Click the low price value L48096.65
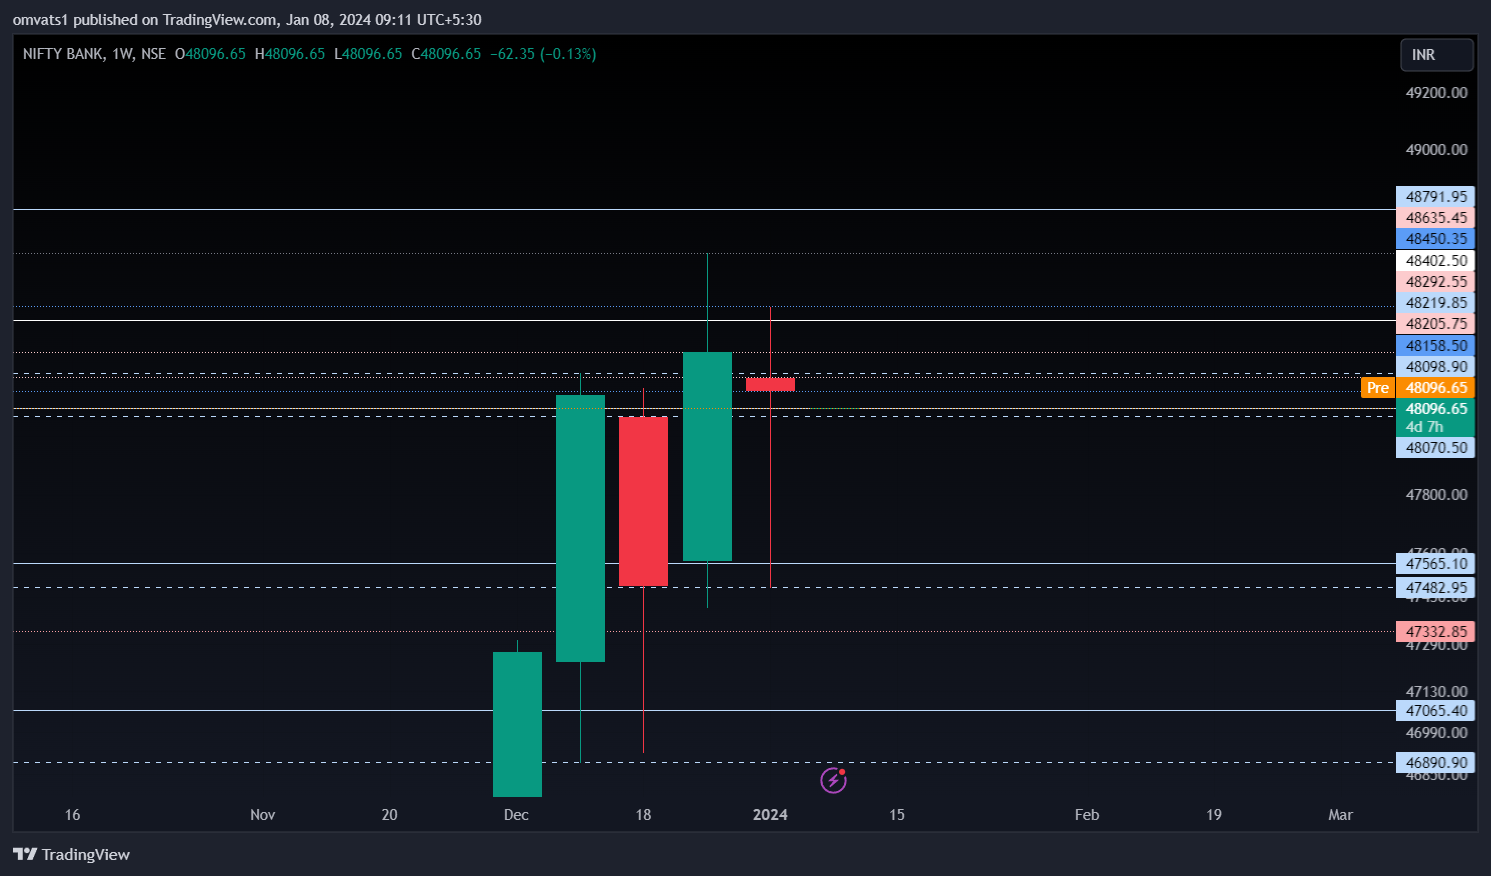This screenshot has height=876, width=1491. tap(368, 54)
